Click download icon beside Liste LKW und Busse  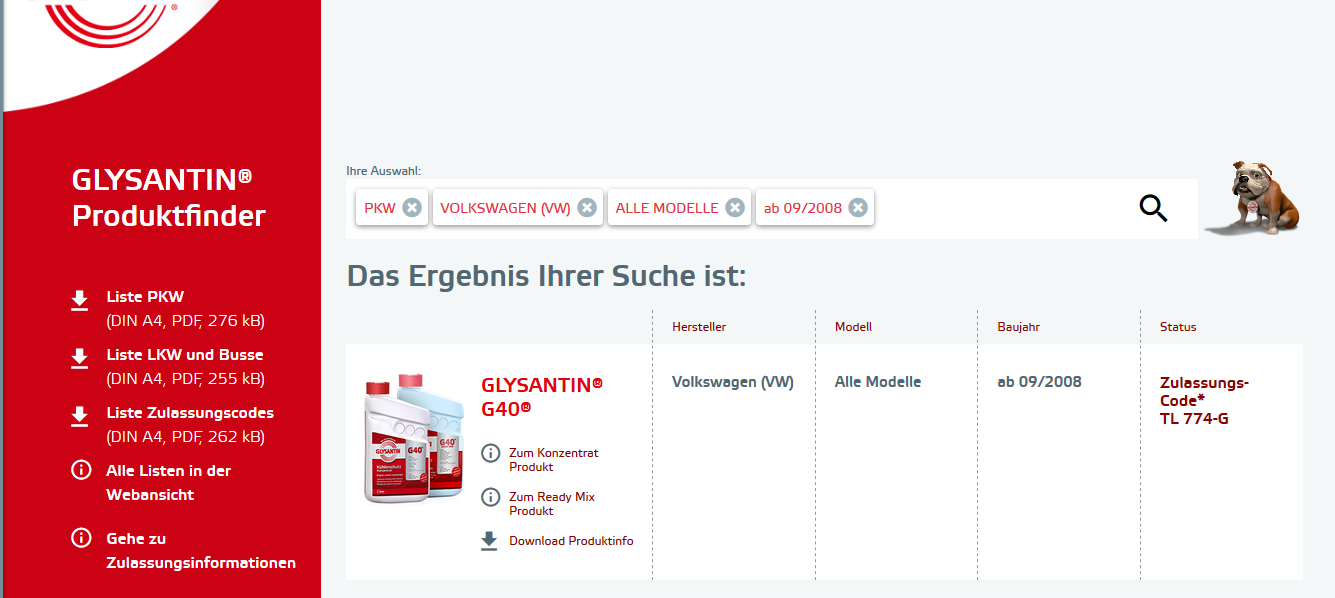[x=80, y=358]
